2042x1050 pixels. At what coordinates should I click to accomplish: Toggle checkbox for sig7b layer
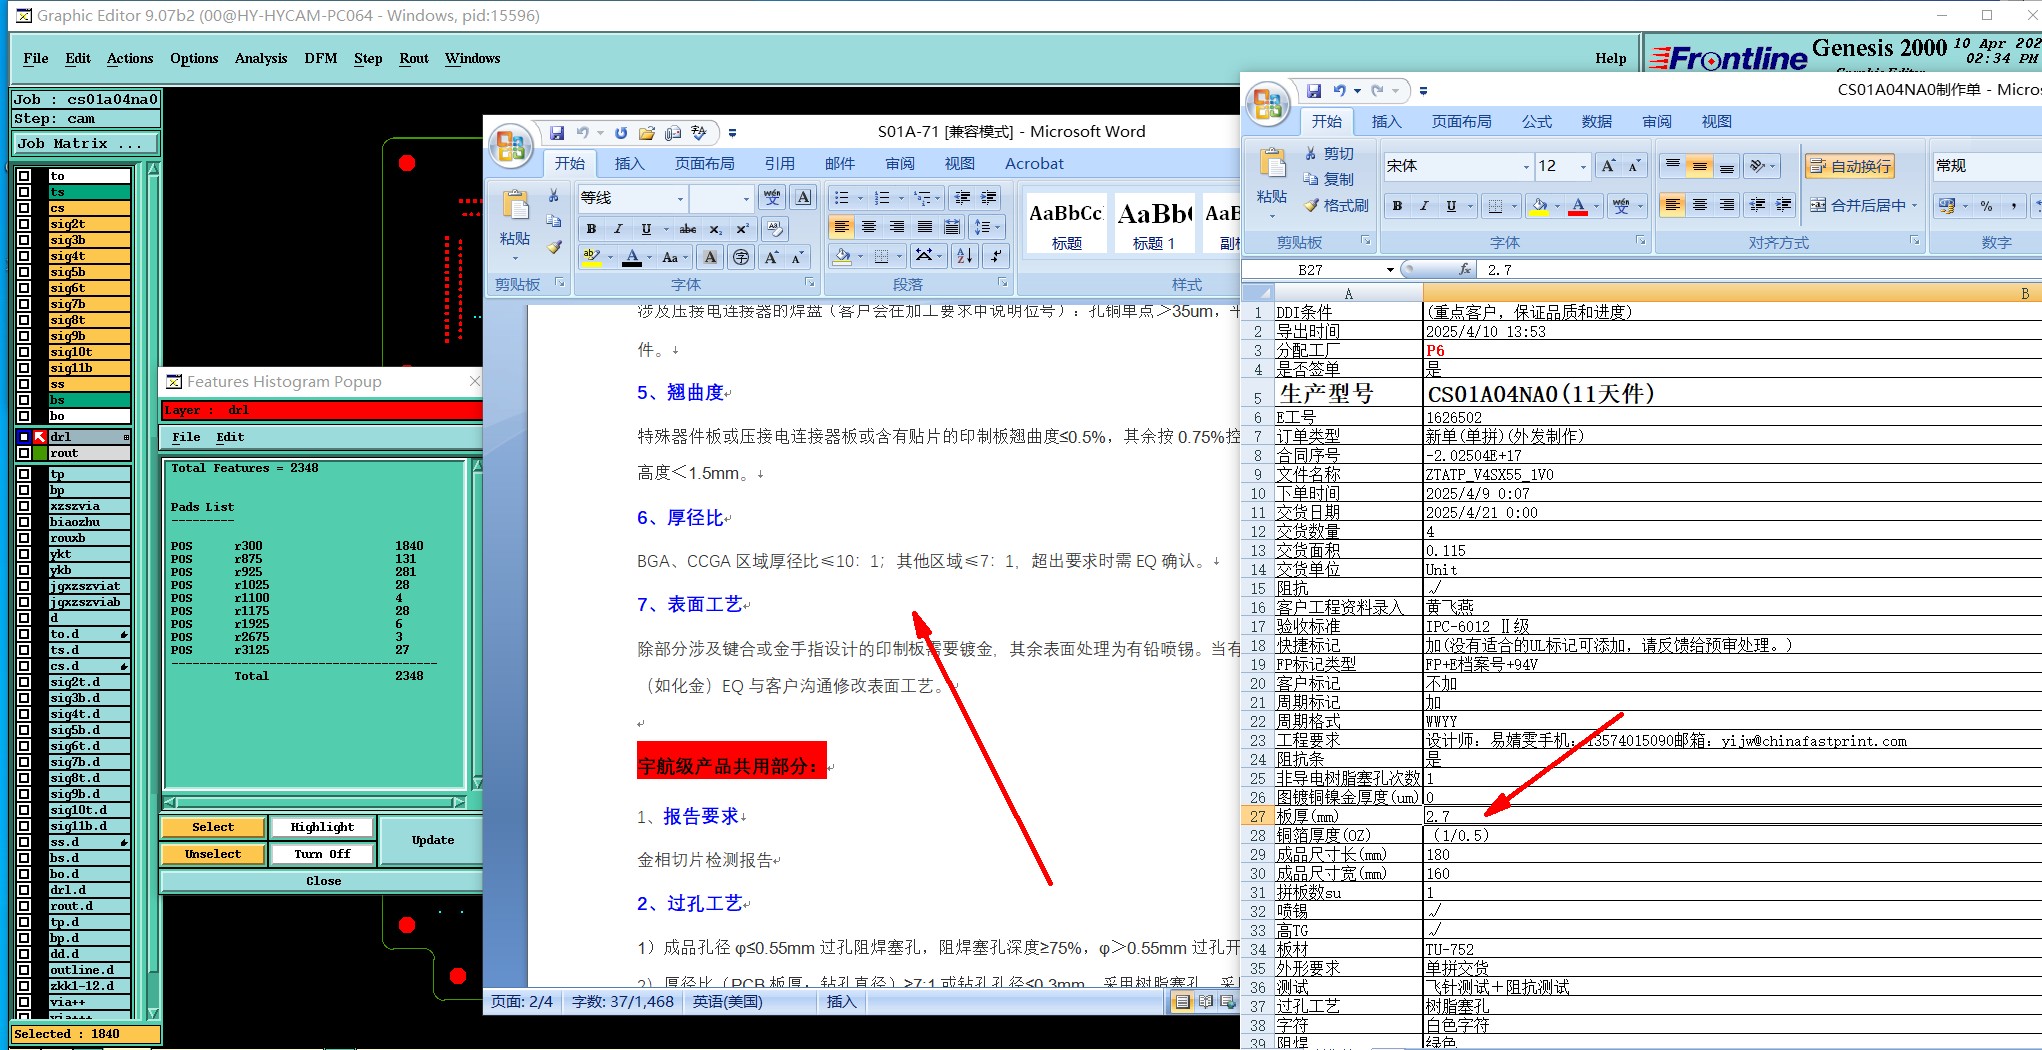pyautogui.click(x=24, y=304)
